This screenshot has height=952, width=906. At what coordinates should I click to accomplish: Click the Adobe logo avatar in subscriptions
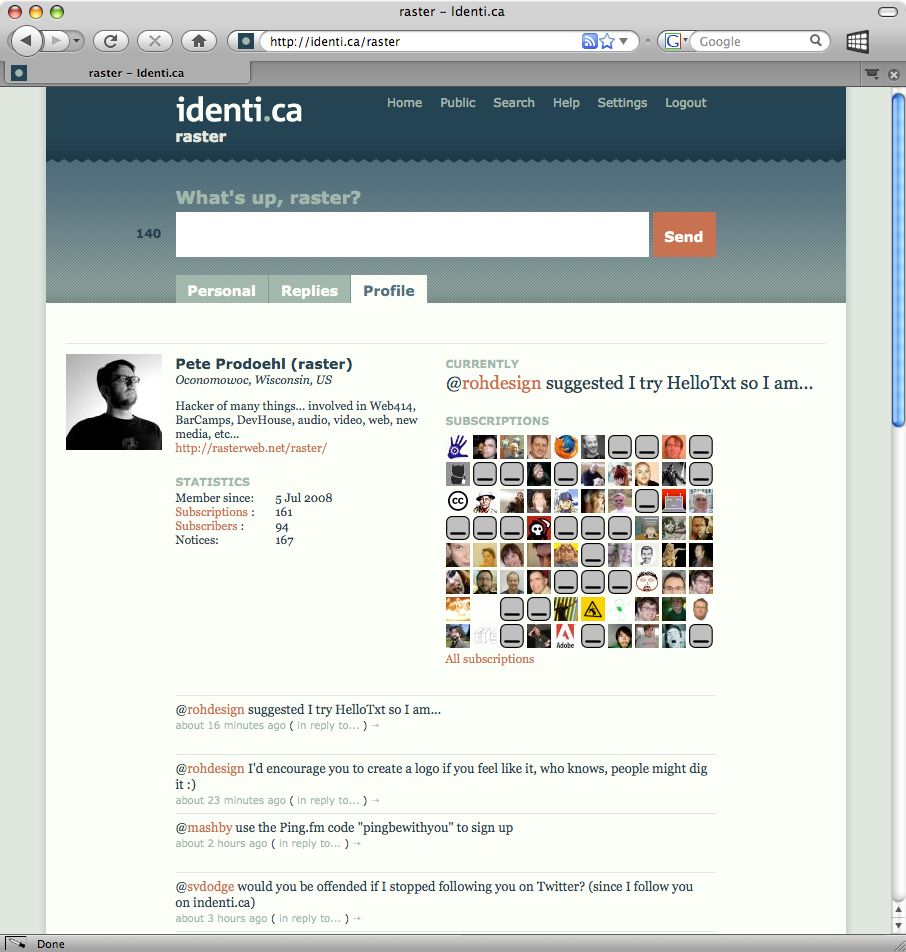[x=565, y=636]
